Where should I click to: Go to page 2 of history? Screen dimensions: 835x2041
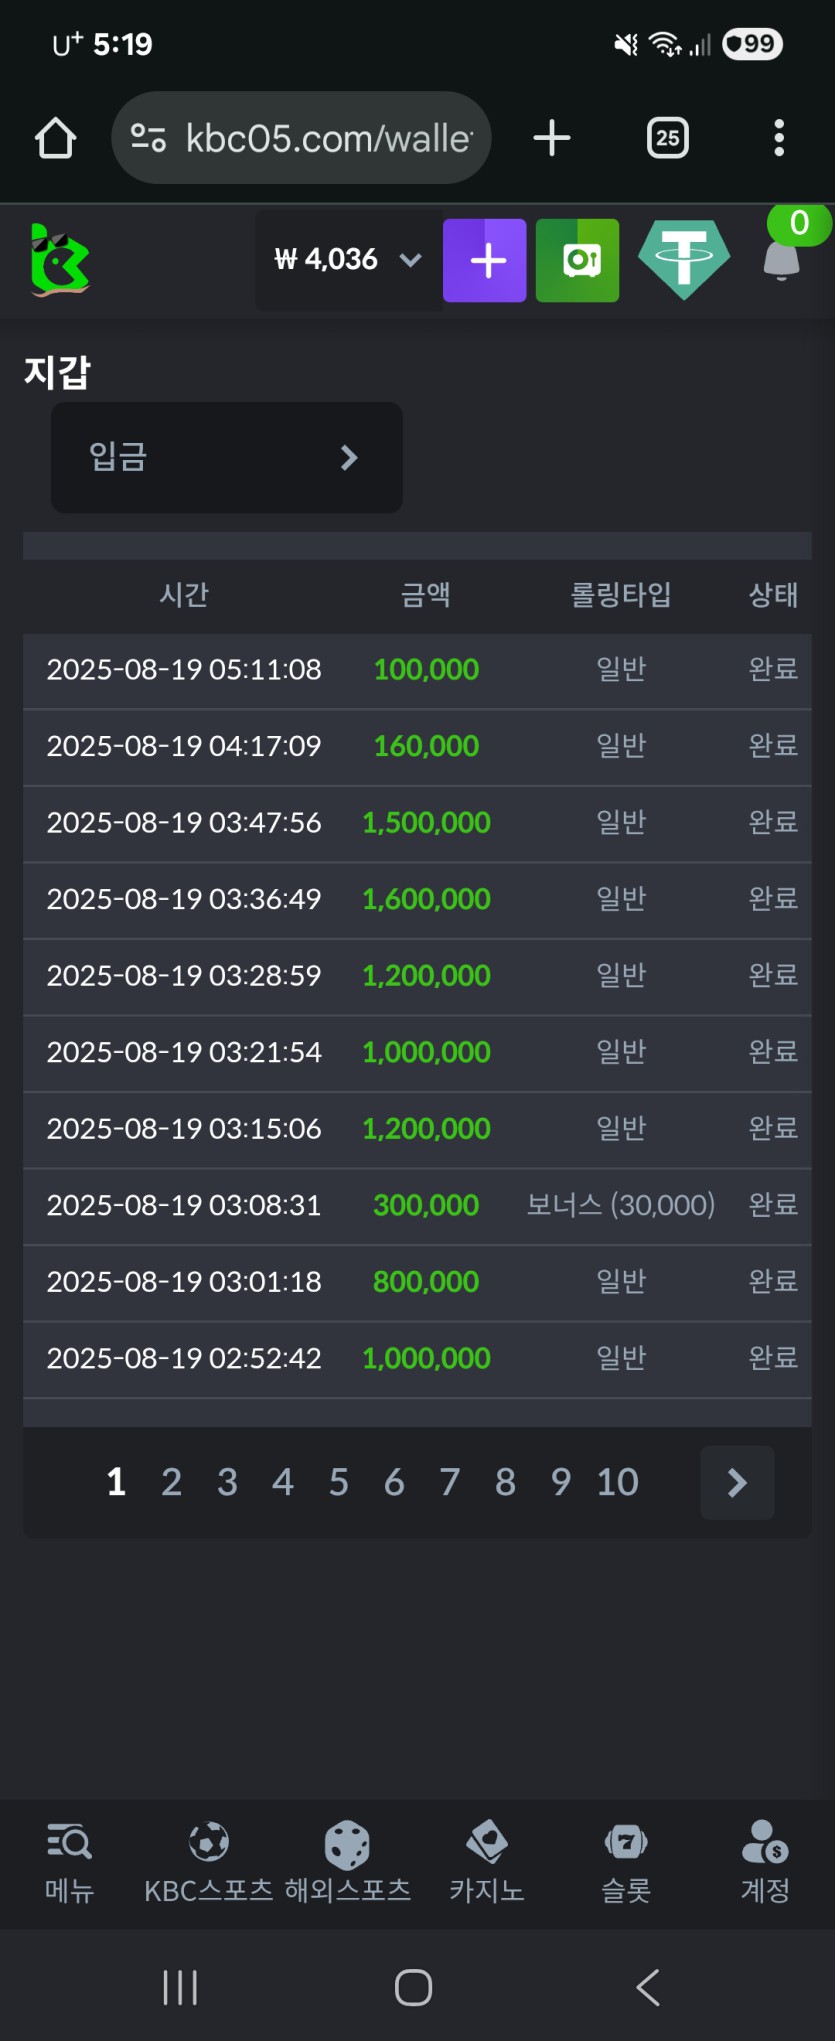[172, 1482]
